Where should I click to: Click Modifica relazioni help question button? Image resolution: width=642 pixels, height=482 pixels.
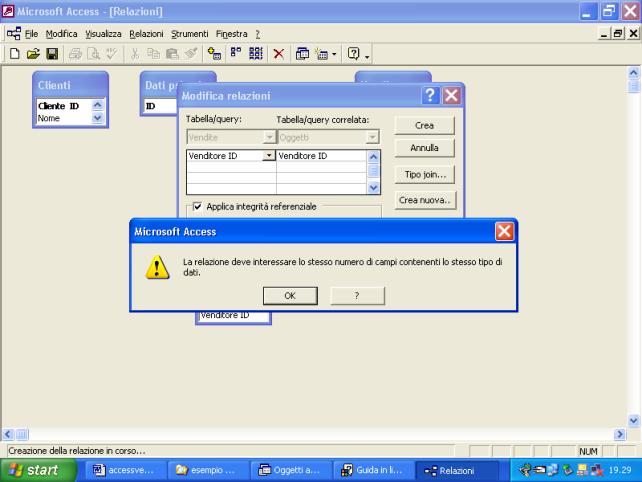[430, 96]
